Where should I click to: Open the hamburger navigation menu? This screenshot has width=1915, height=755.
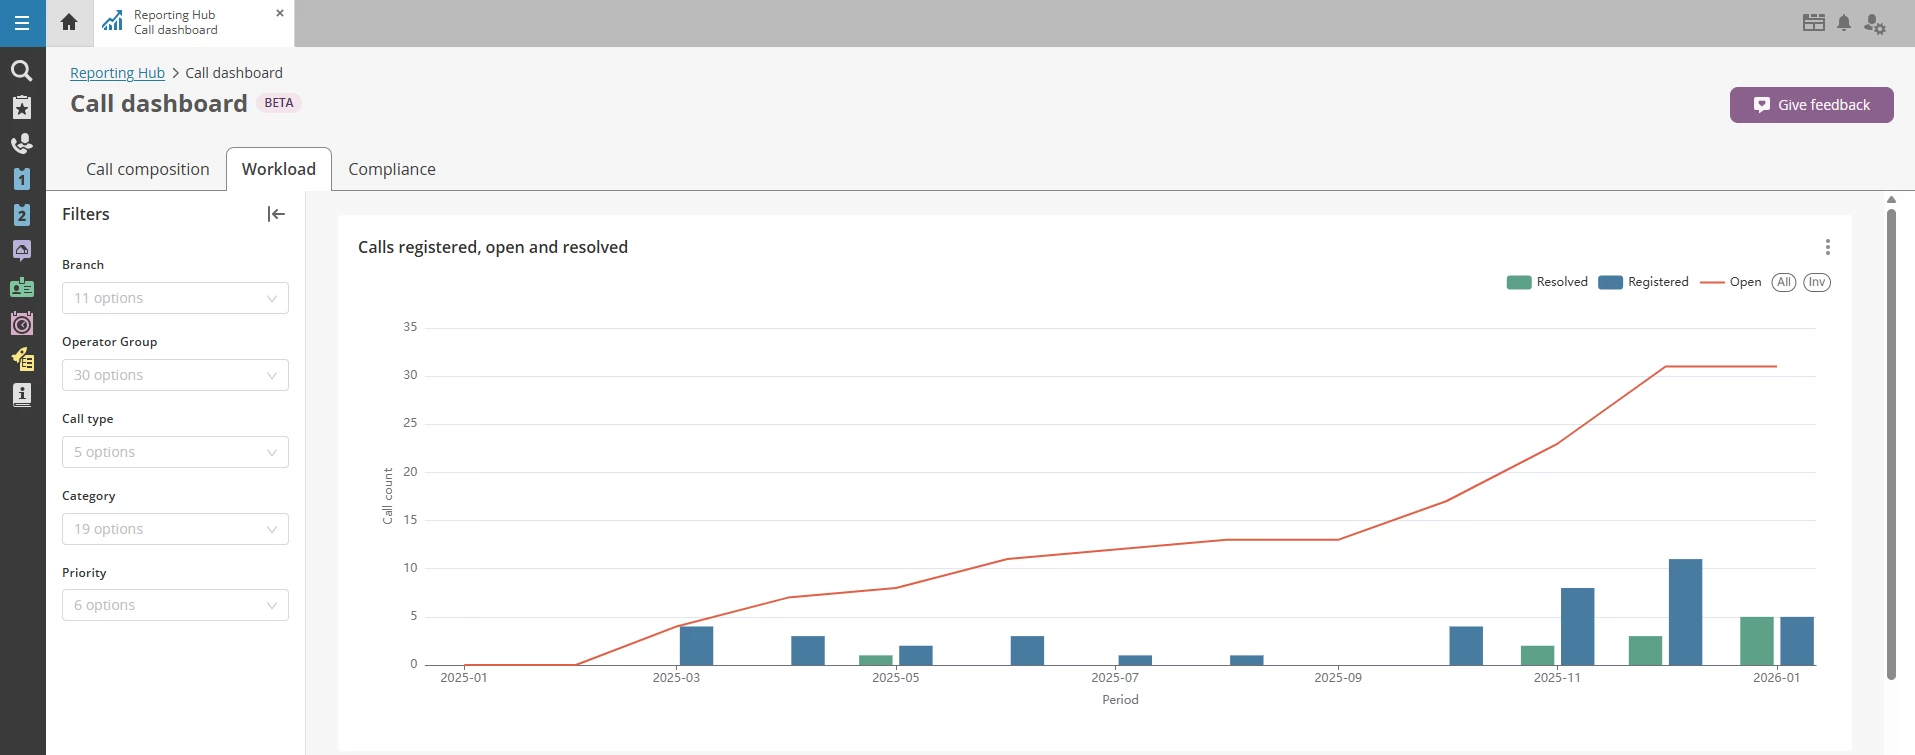22,23
